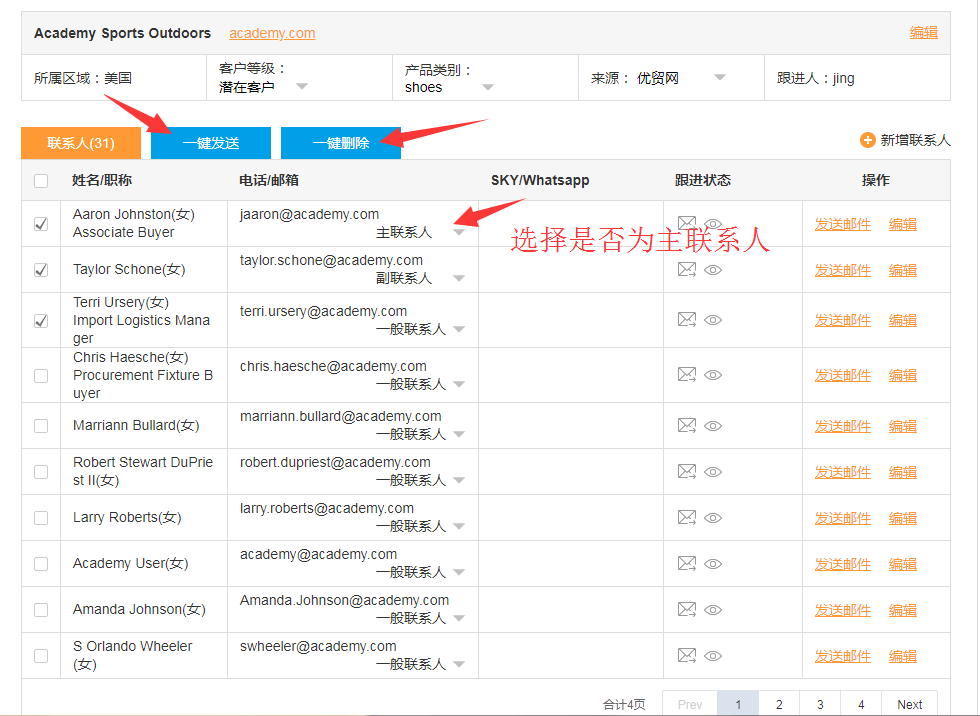Click mail icon in Amanda Johnson row
Screen dimensions: 980x716
point(687,609)
